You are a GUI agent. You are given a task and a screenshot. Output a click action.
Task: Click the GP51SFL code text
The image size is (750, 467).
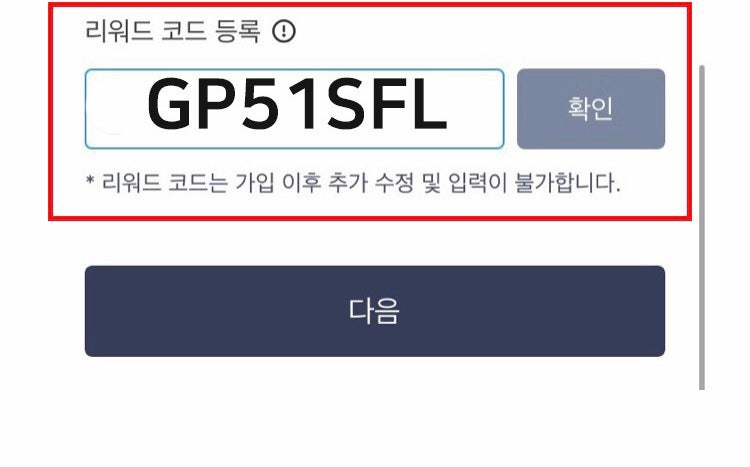pyautogui.click(x=297, y=104)
